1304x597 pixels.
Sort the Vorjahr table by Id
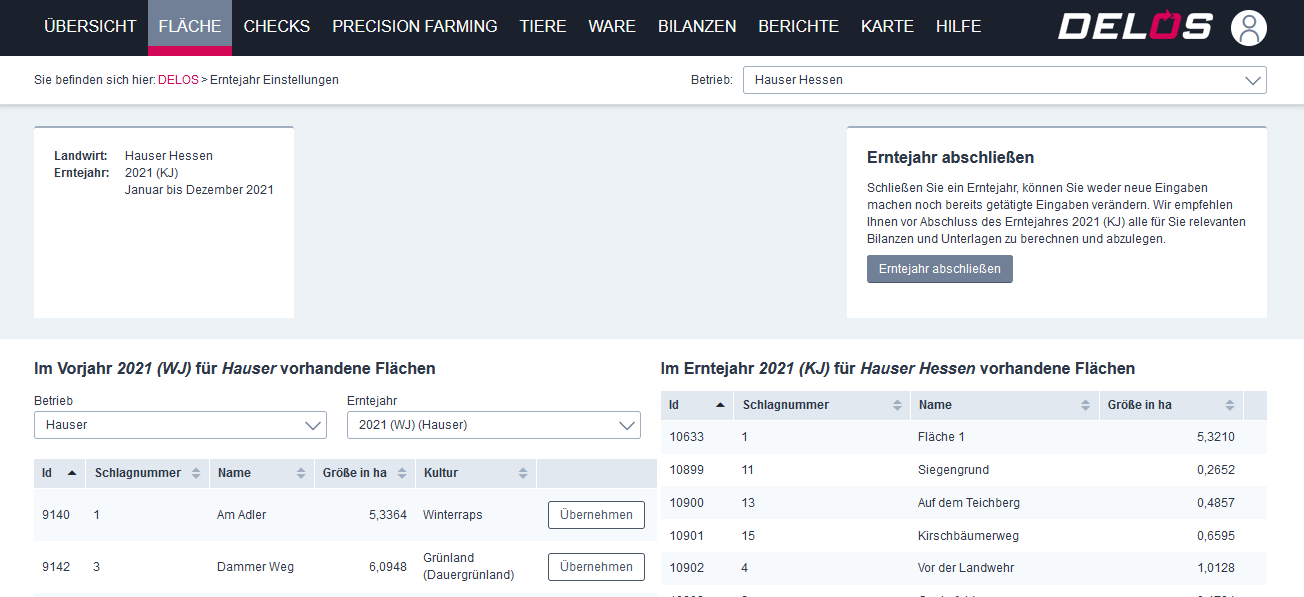59,473
